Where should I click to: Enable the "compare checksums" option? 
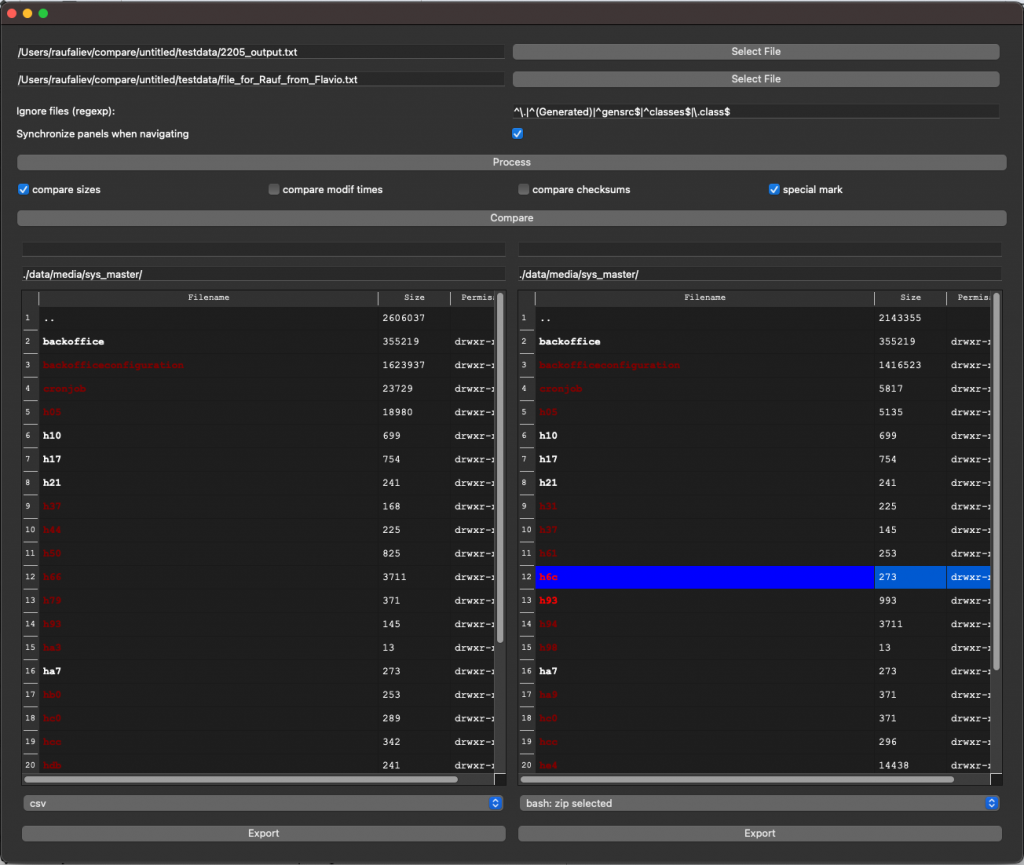(523, 189)
